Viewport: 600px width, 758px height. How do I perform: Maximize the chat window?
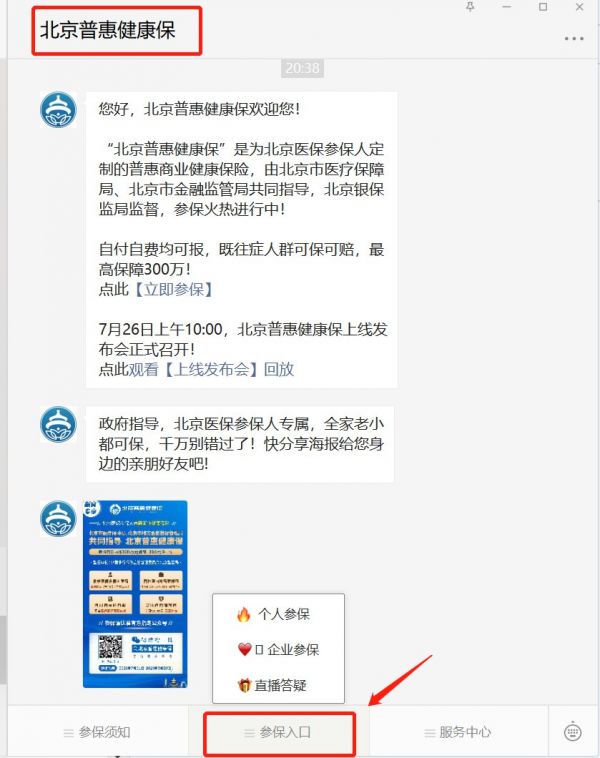tap(543, 7)
